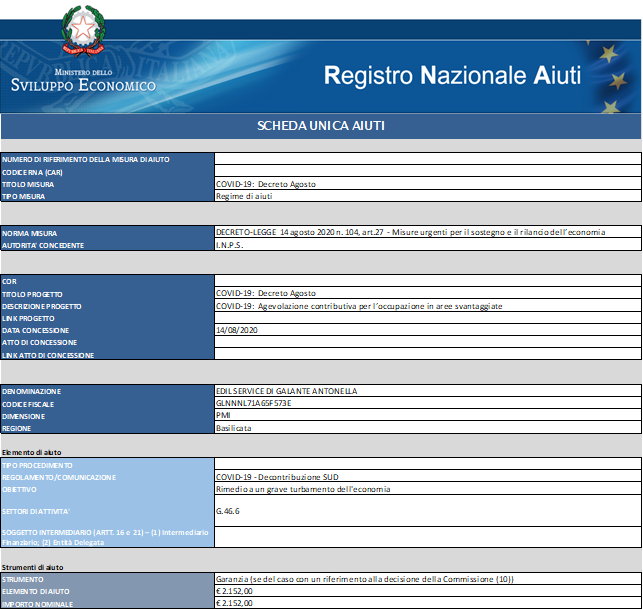The height and width of the screenshot is (610, 643).
Task: Select the empty Link Progetto value cell
Action: tap(428, 318)
